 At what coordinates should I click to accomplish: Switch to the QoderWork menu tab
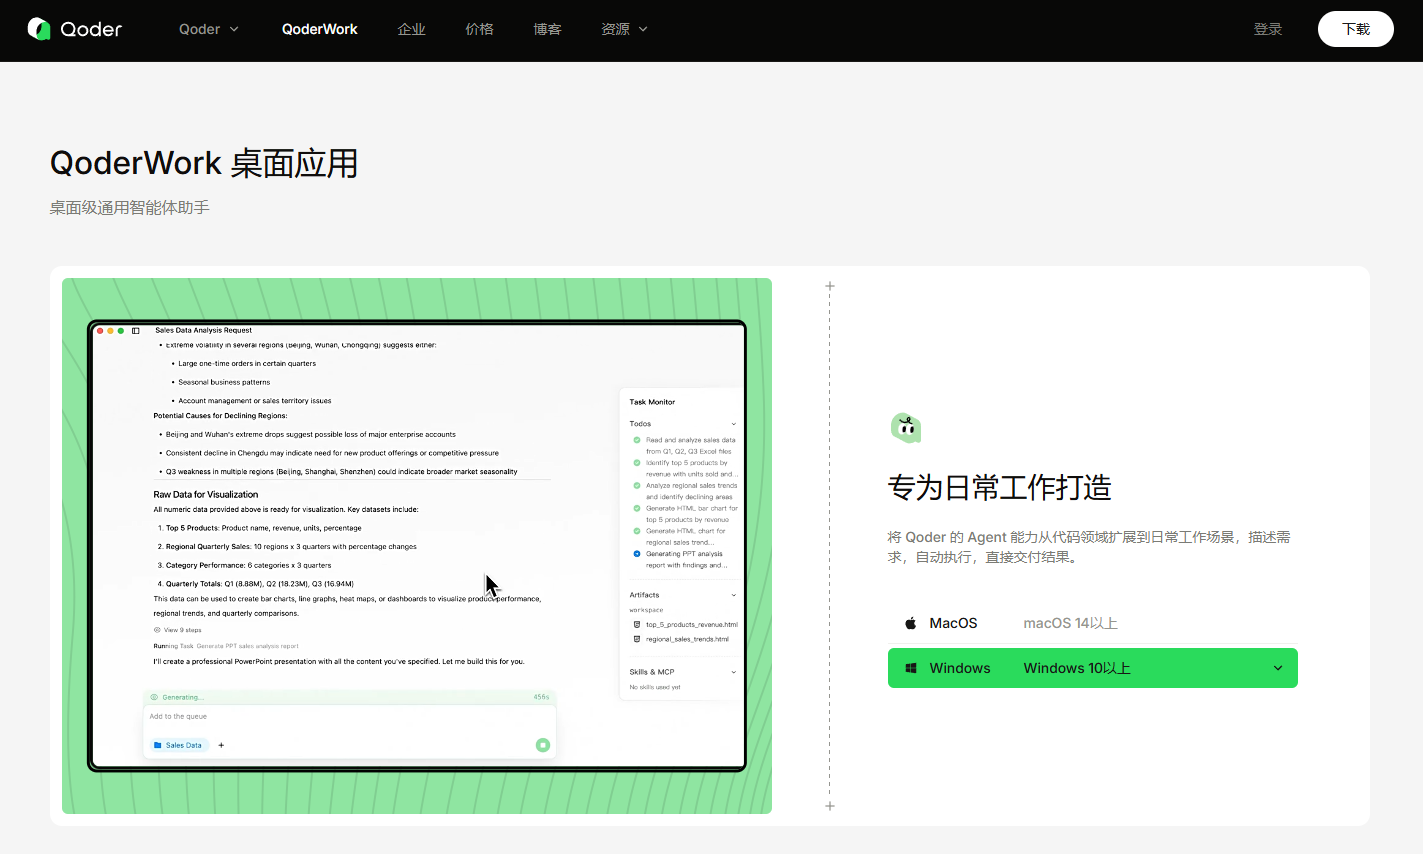[319, 29]
